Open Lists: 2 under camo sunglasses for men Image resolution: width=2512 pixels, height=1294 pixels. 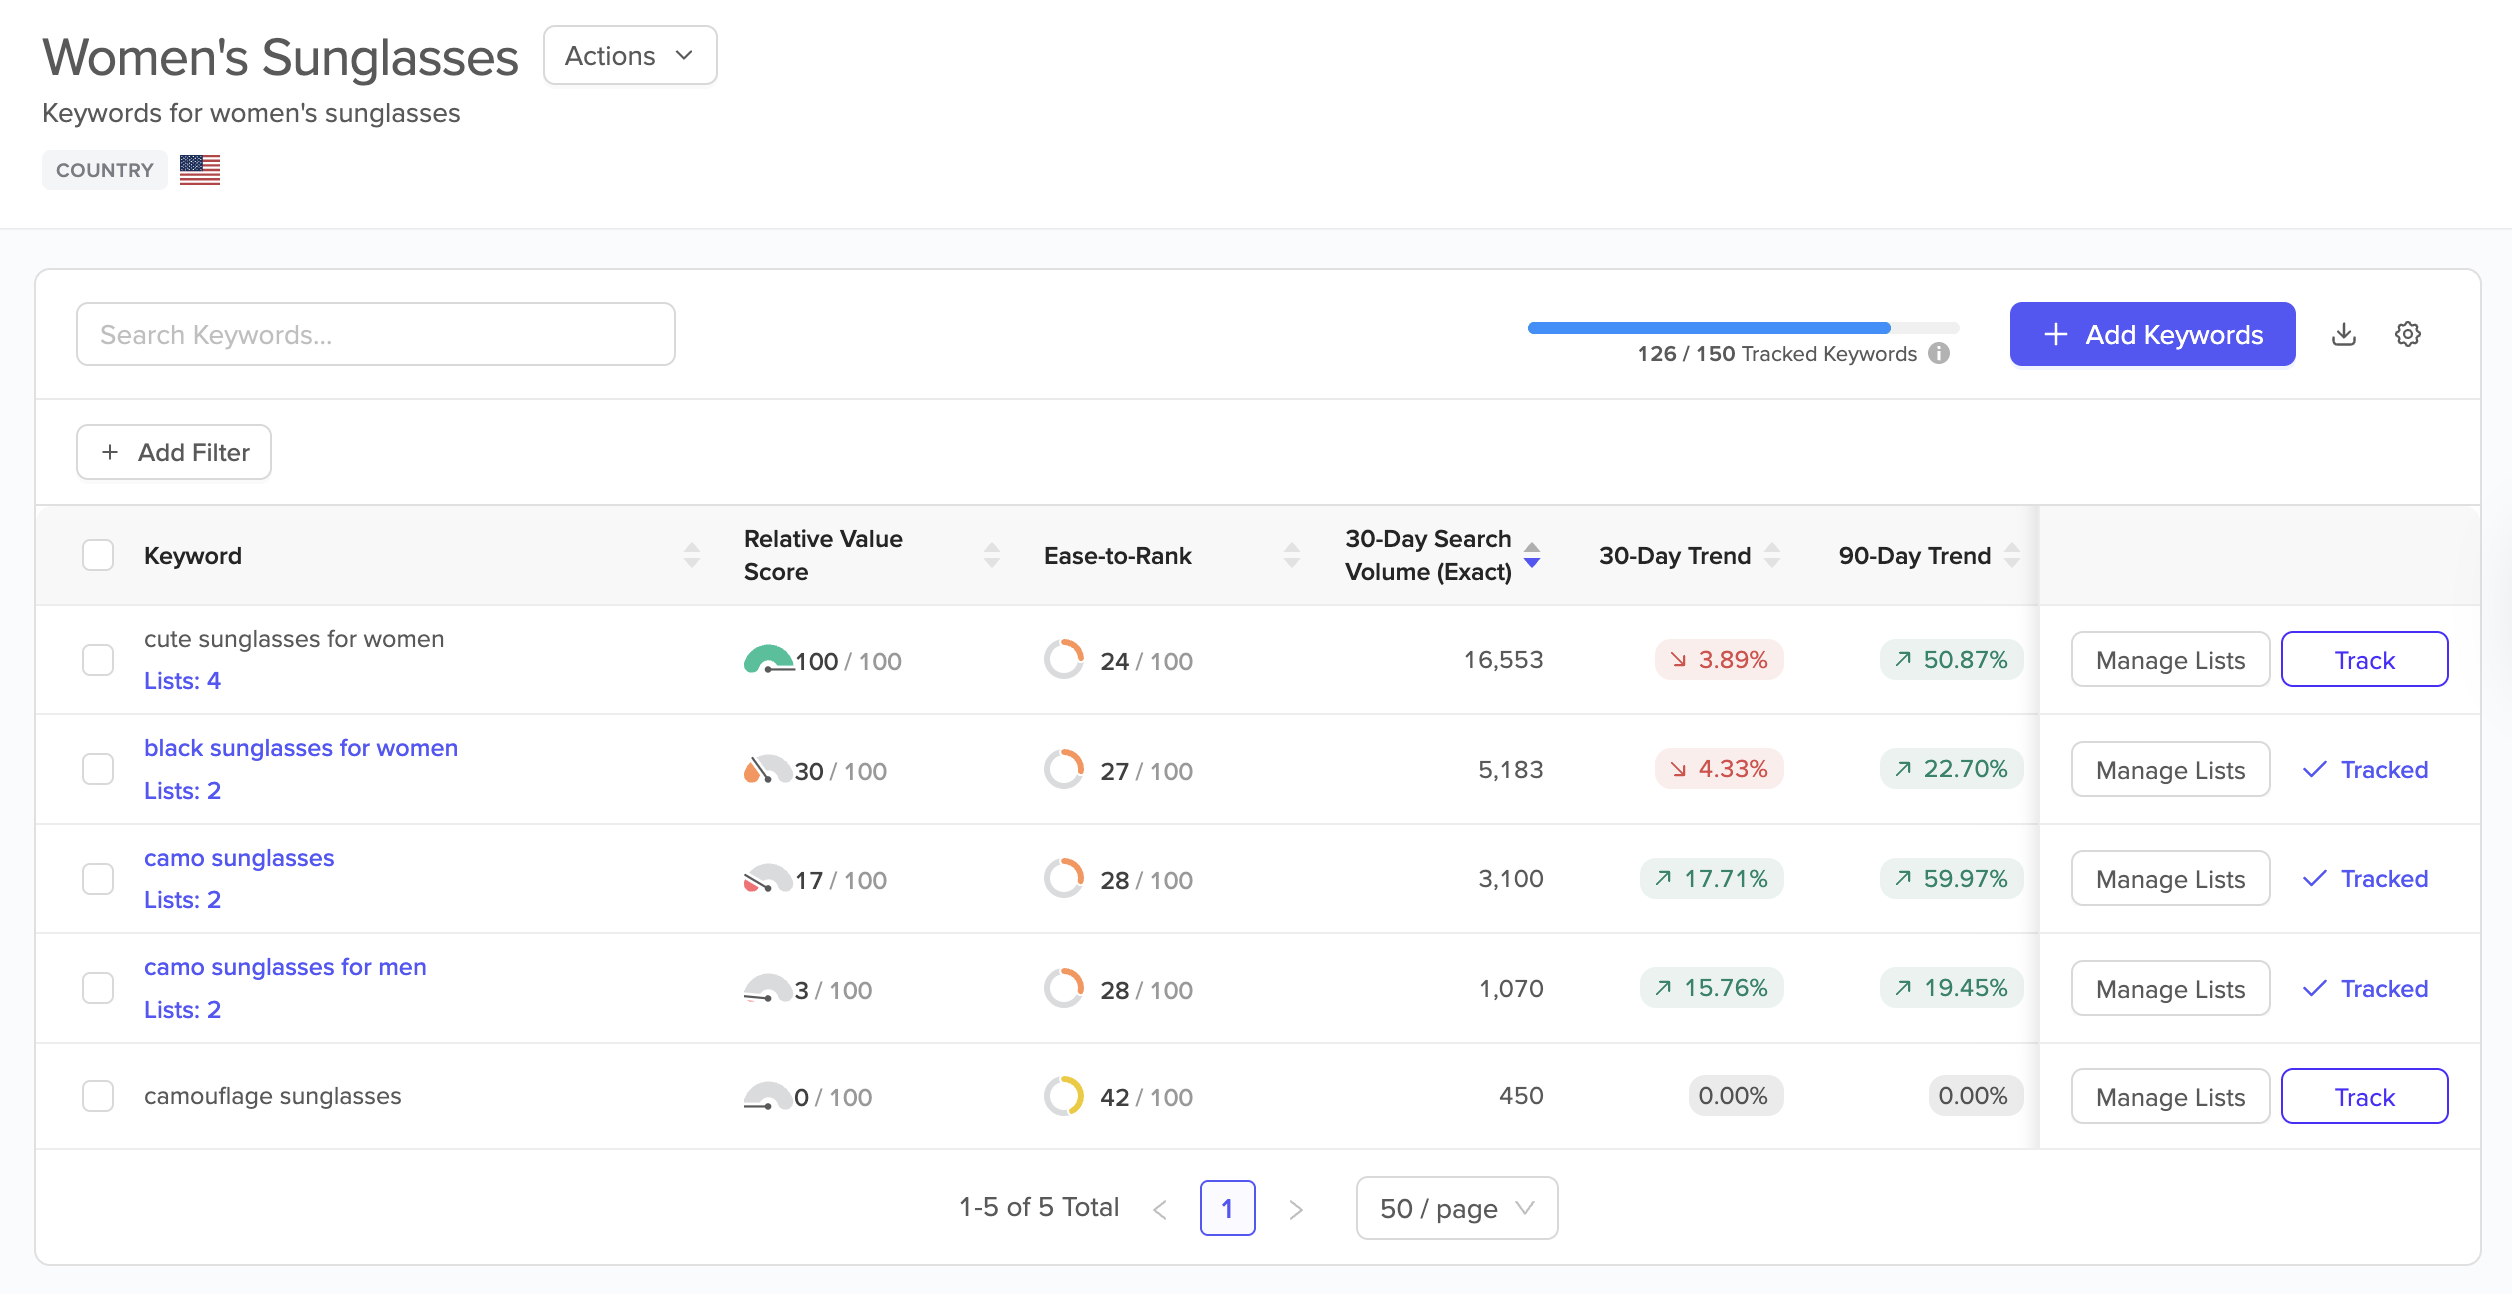pyautogui.click(x=182, y=1010)
